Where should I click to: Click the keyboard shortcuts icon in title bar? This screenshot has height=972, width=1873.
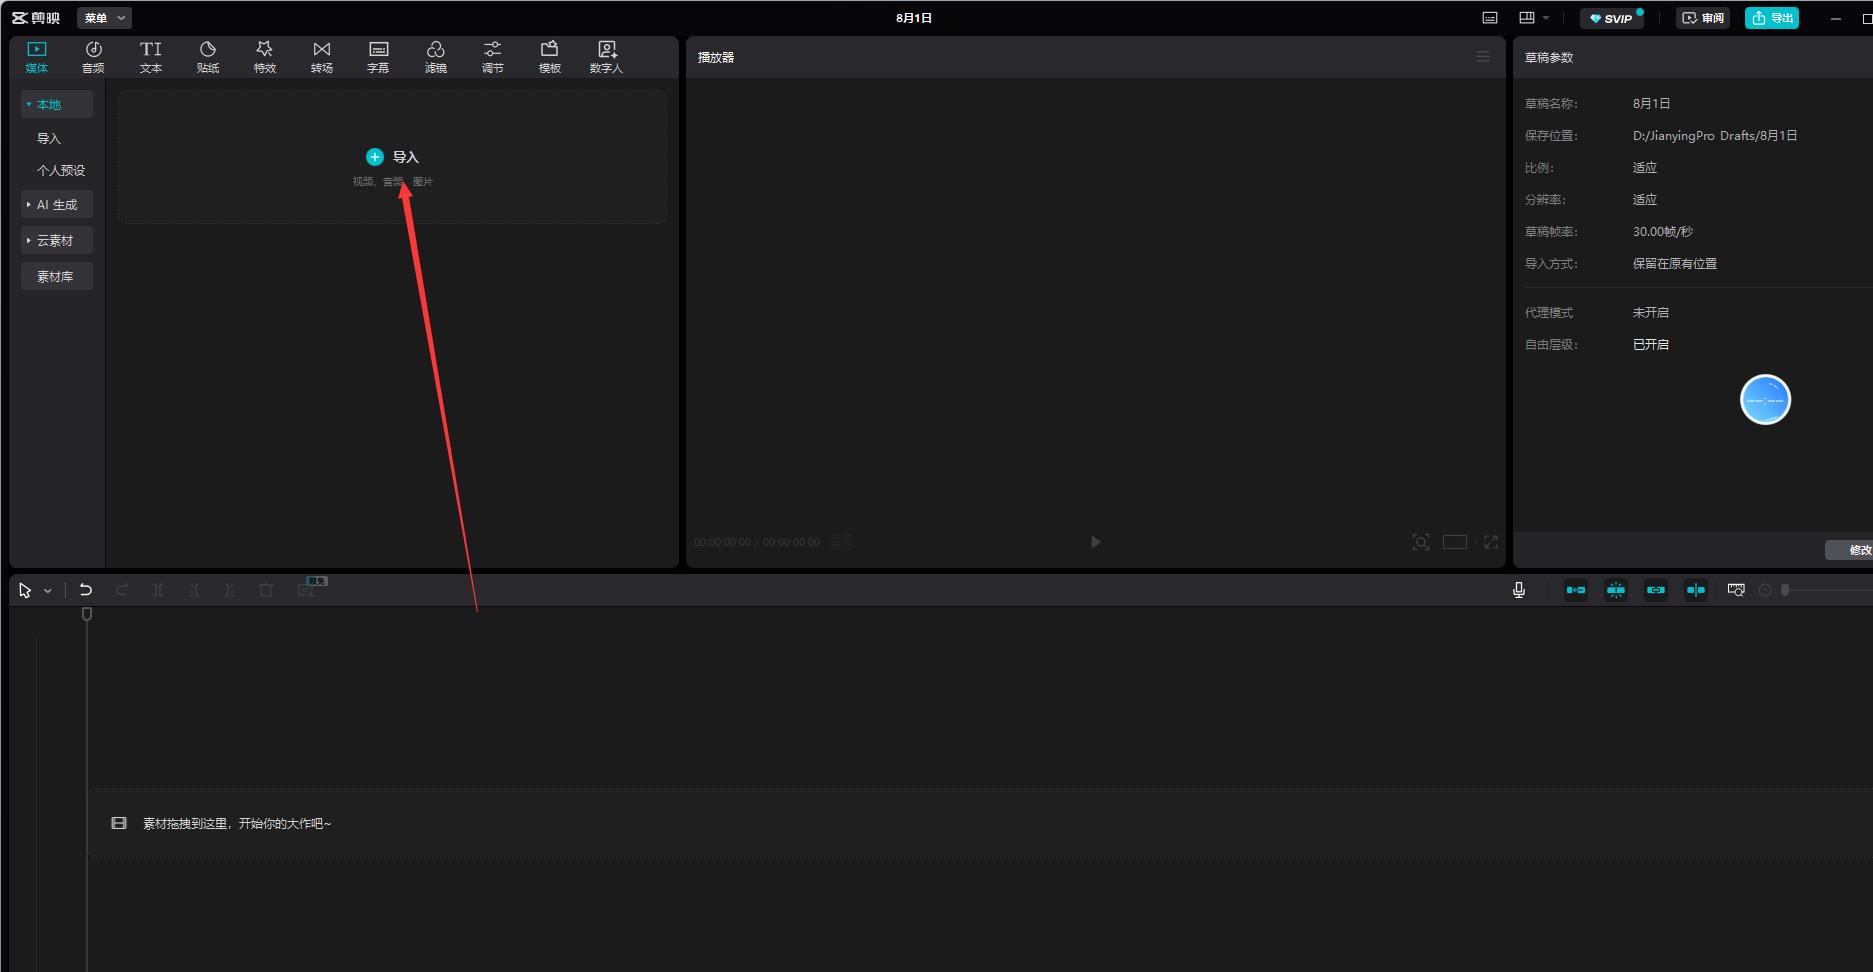(1489, 18)
